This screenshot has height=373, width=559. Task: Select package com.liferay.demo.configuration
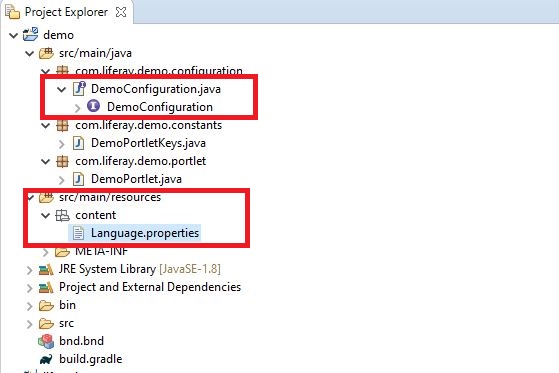[159, 70]
